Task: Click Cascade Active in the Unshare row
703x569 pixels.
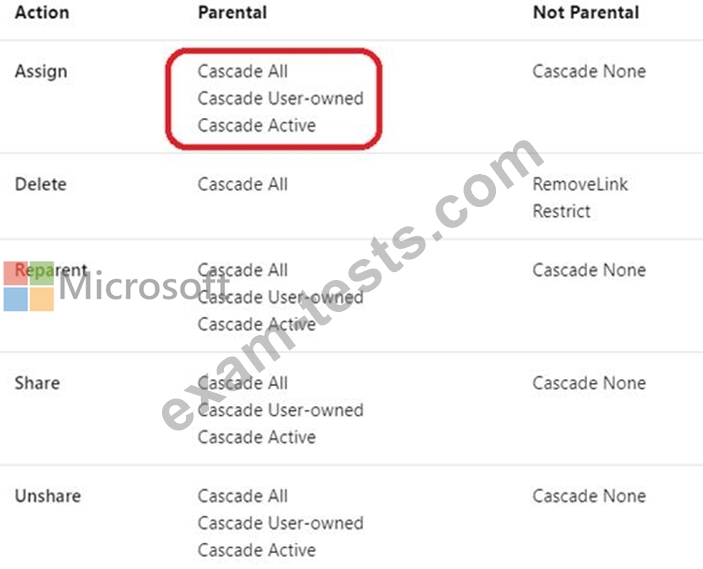Action: pos(256,550)
